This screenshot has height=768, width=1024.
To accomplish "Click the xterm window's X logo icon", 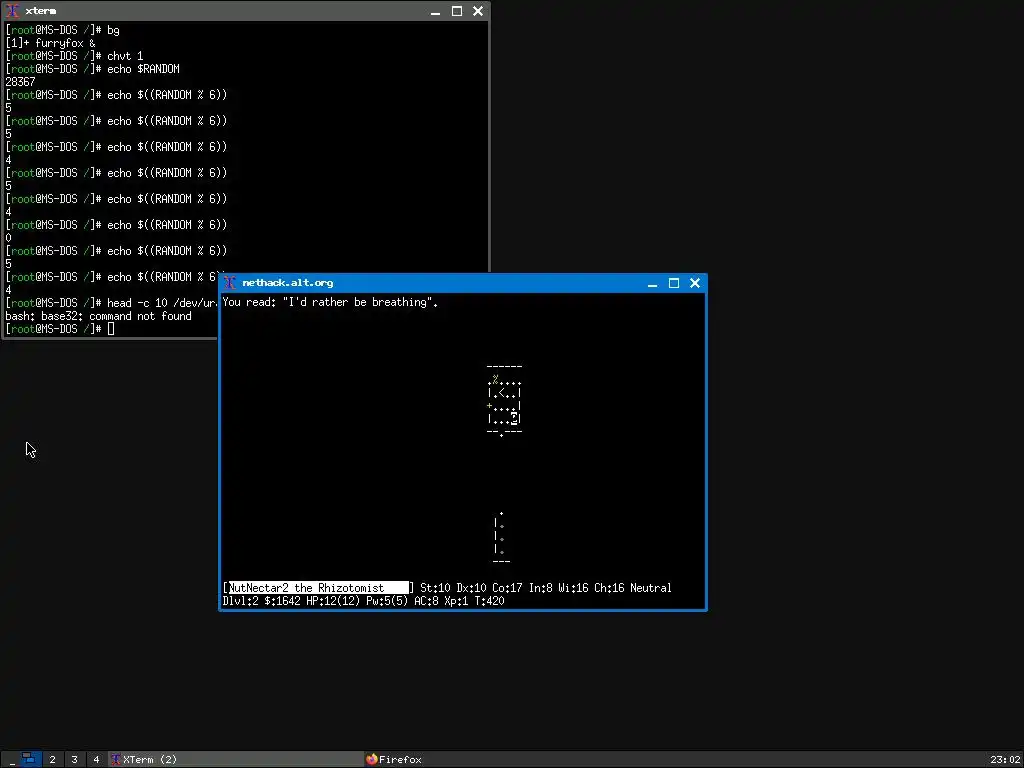I will tap(12, 11).
